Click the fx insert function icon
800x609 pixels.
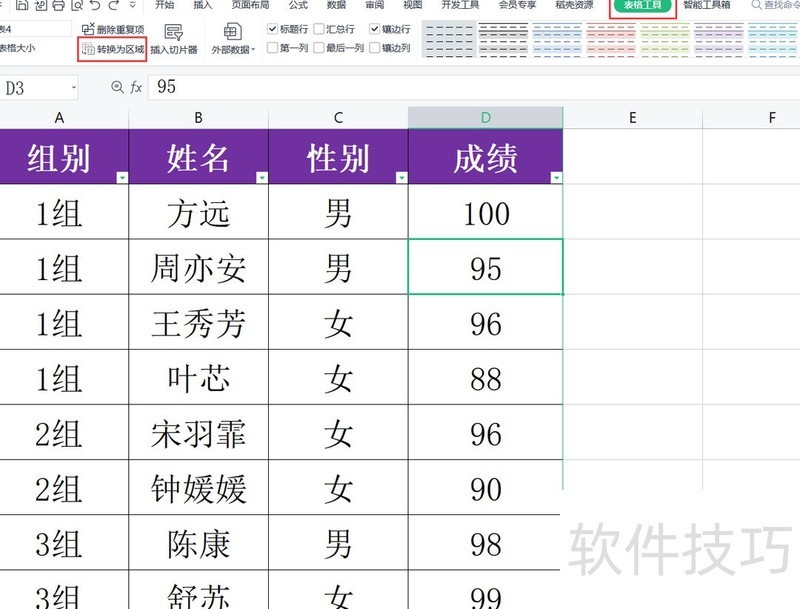[x=135, y=88]
